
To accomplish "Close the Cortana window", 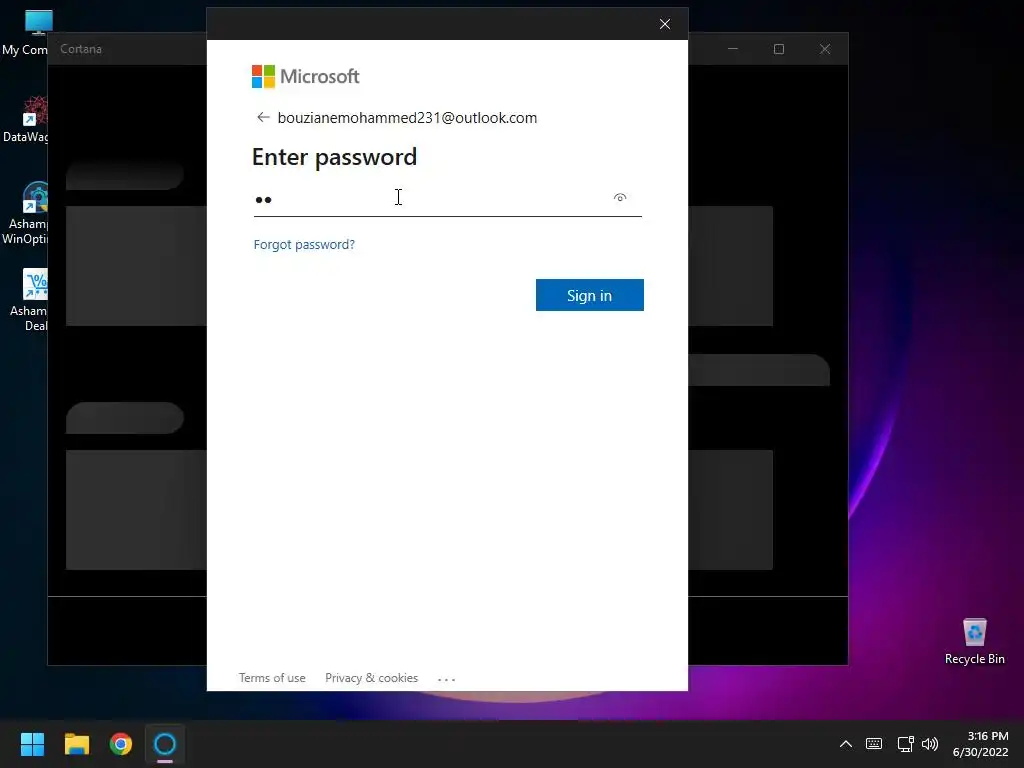I will coord(825,49).
